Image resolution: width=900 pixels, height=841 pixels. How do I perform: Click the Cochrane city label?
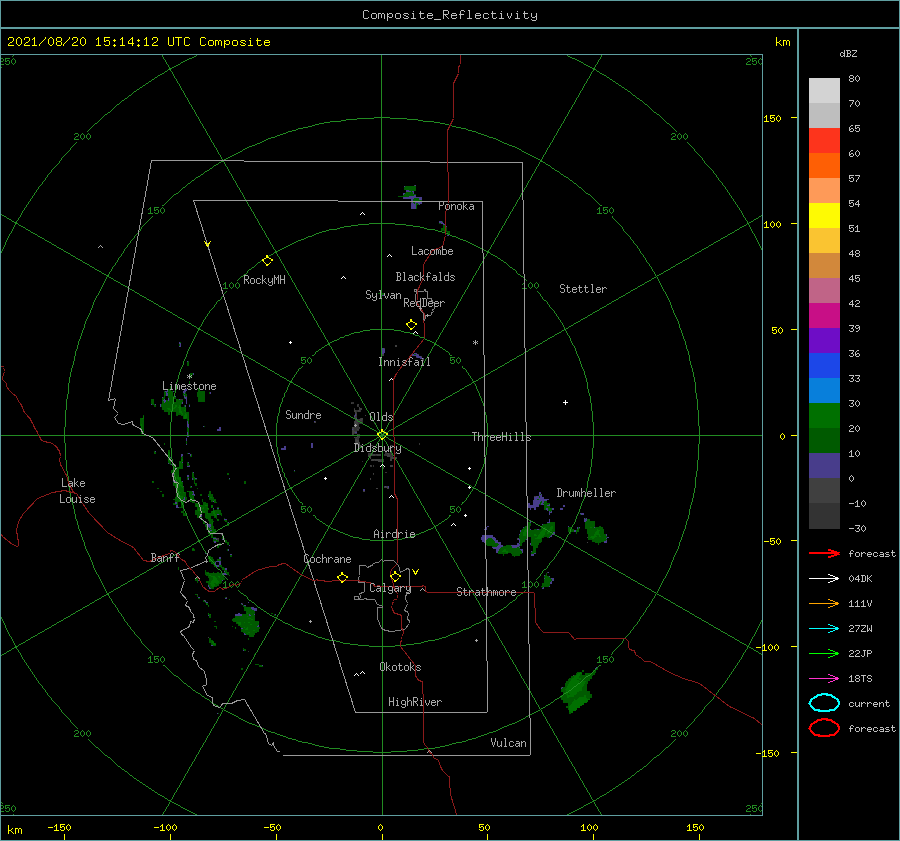click(x=327, y=559)
